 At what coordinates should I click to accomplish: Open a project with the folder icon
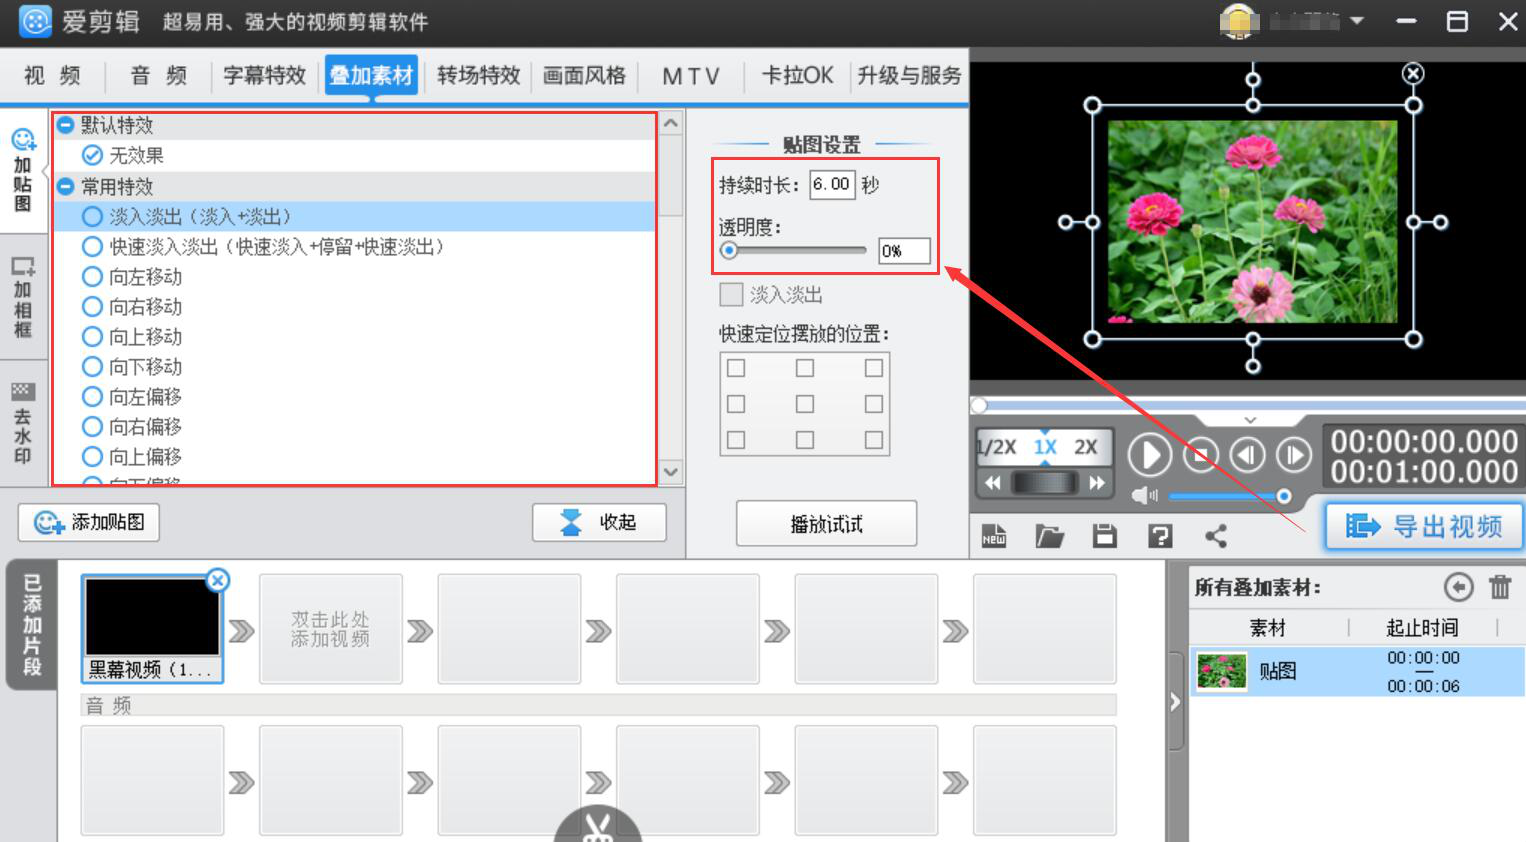point(1049,537)
